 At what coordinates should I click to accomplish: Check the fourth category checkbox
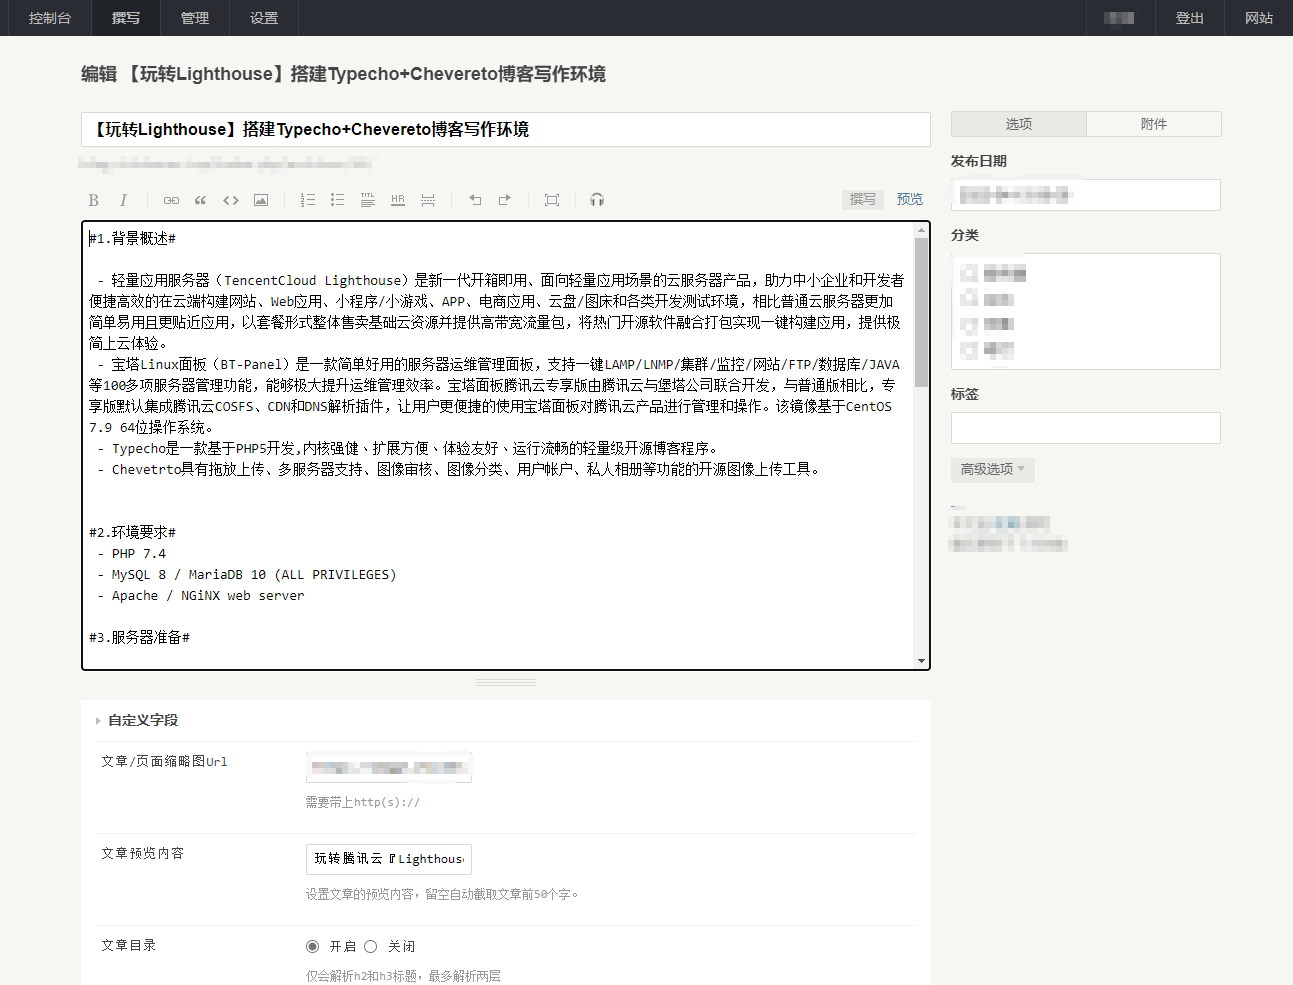tap(968, 350)
